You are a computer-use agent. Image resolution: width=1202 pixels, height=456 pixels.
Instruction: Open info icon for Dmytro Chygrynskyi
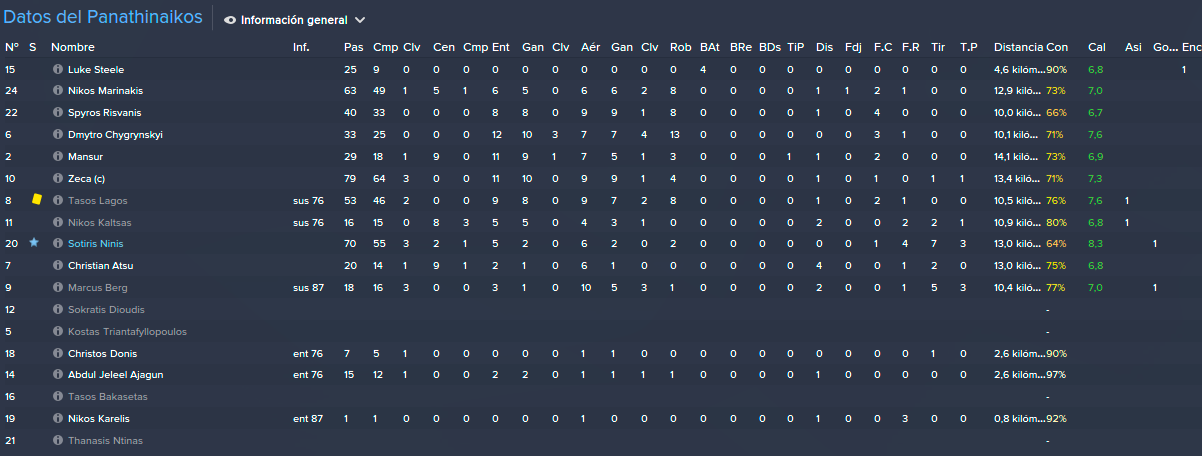pyautogui.click(x=57, y=135)
